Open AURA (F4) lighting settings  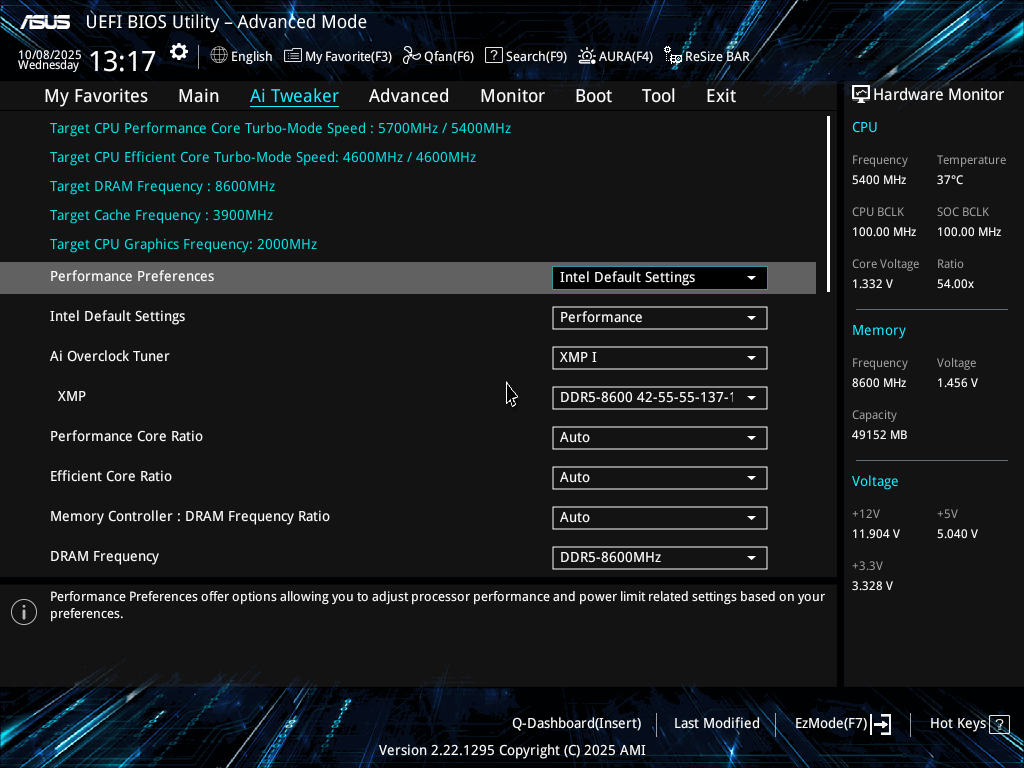[x=587, y=56]
